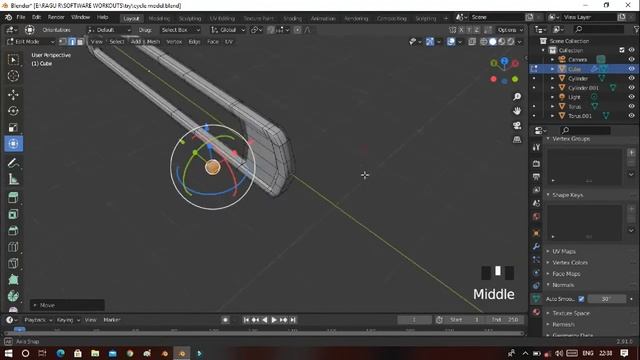Select the Measure tool
Screen dimensions: 640x360
[13, 179]
